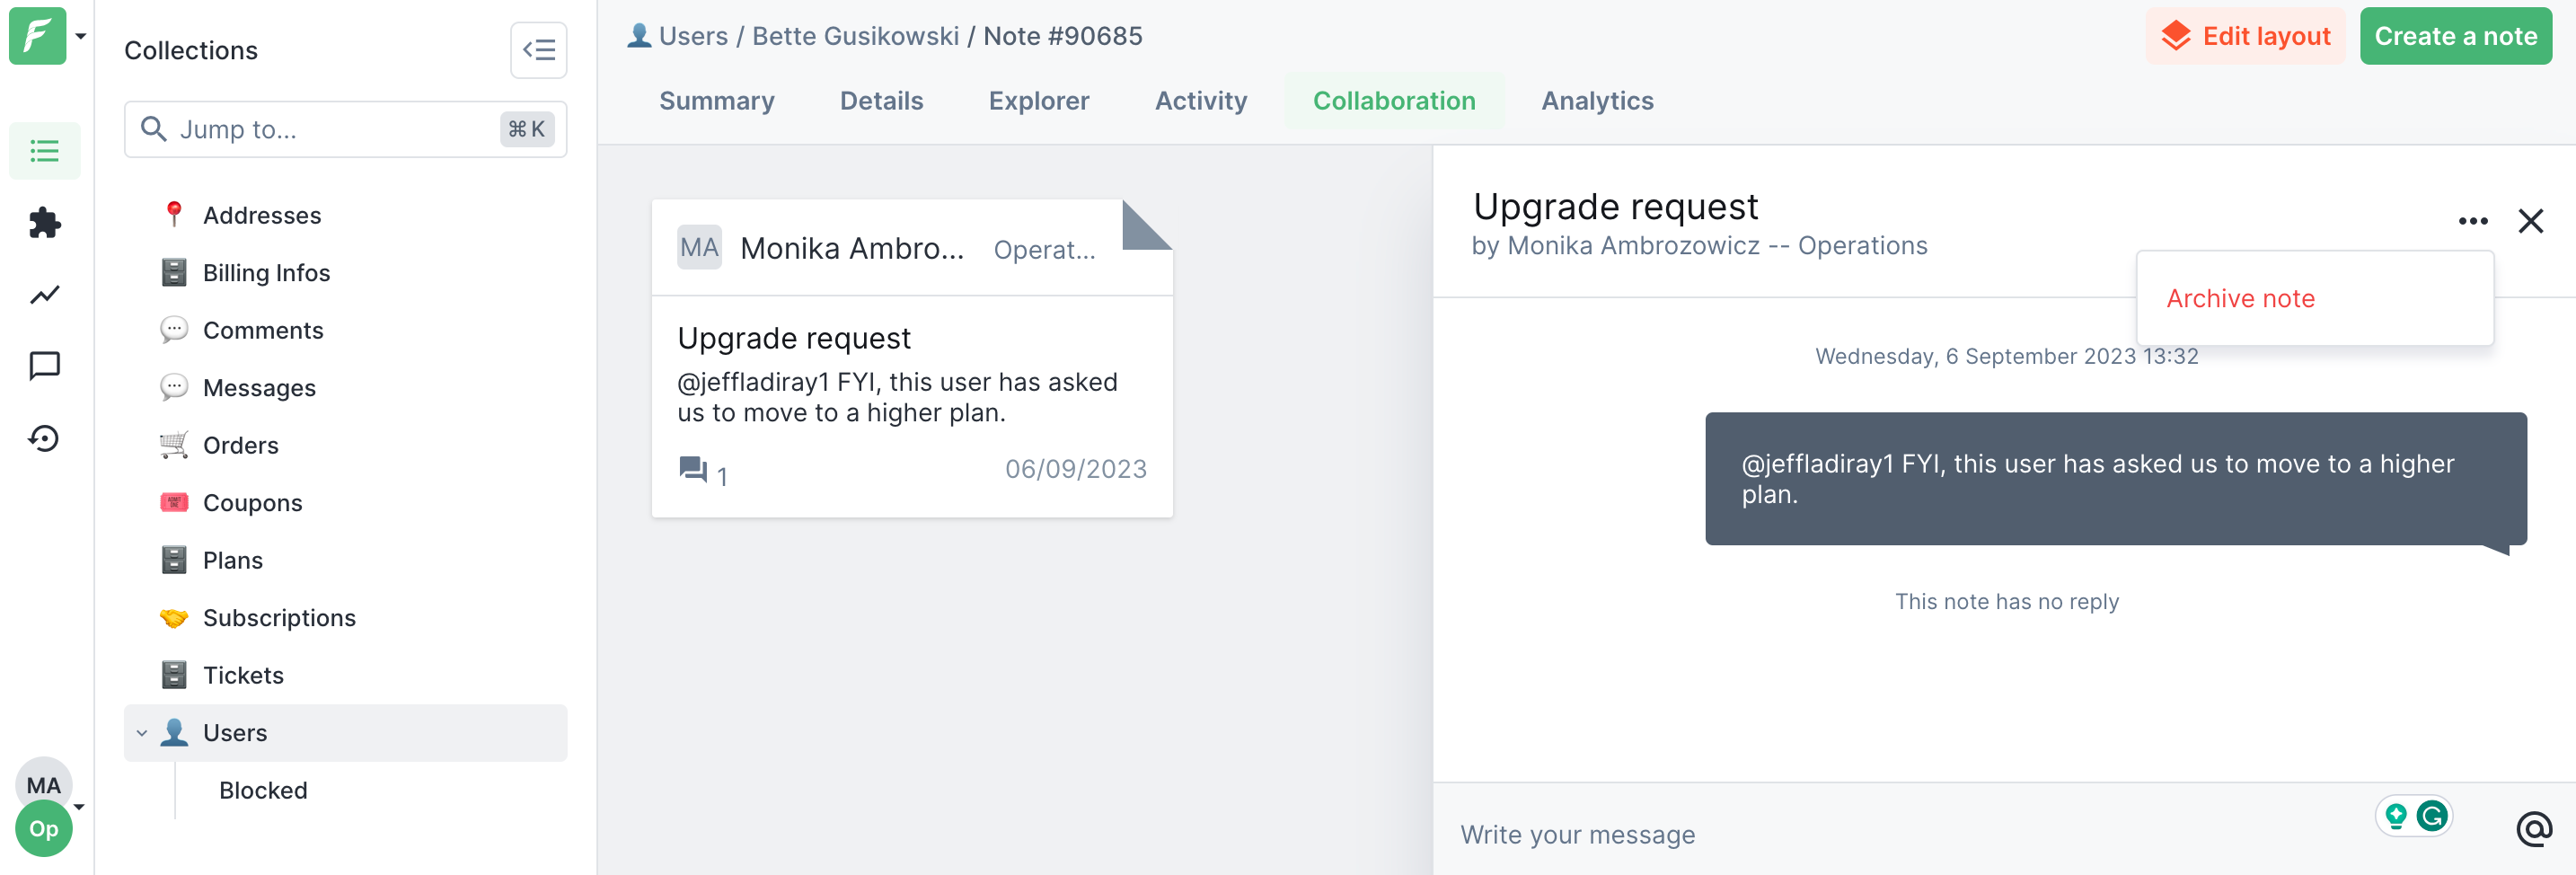Open the dashboard chart line icon
Screen dimensions: 2576x875
tap(44, 295)
